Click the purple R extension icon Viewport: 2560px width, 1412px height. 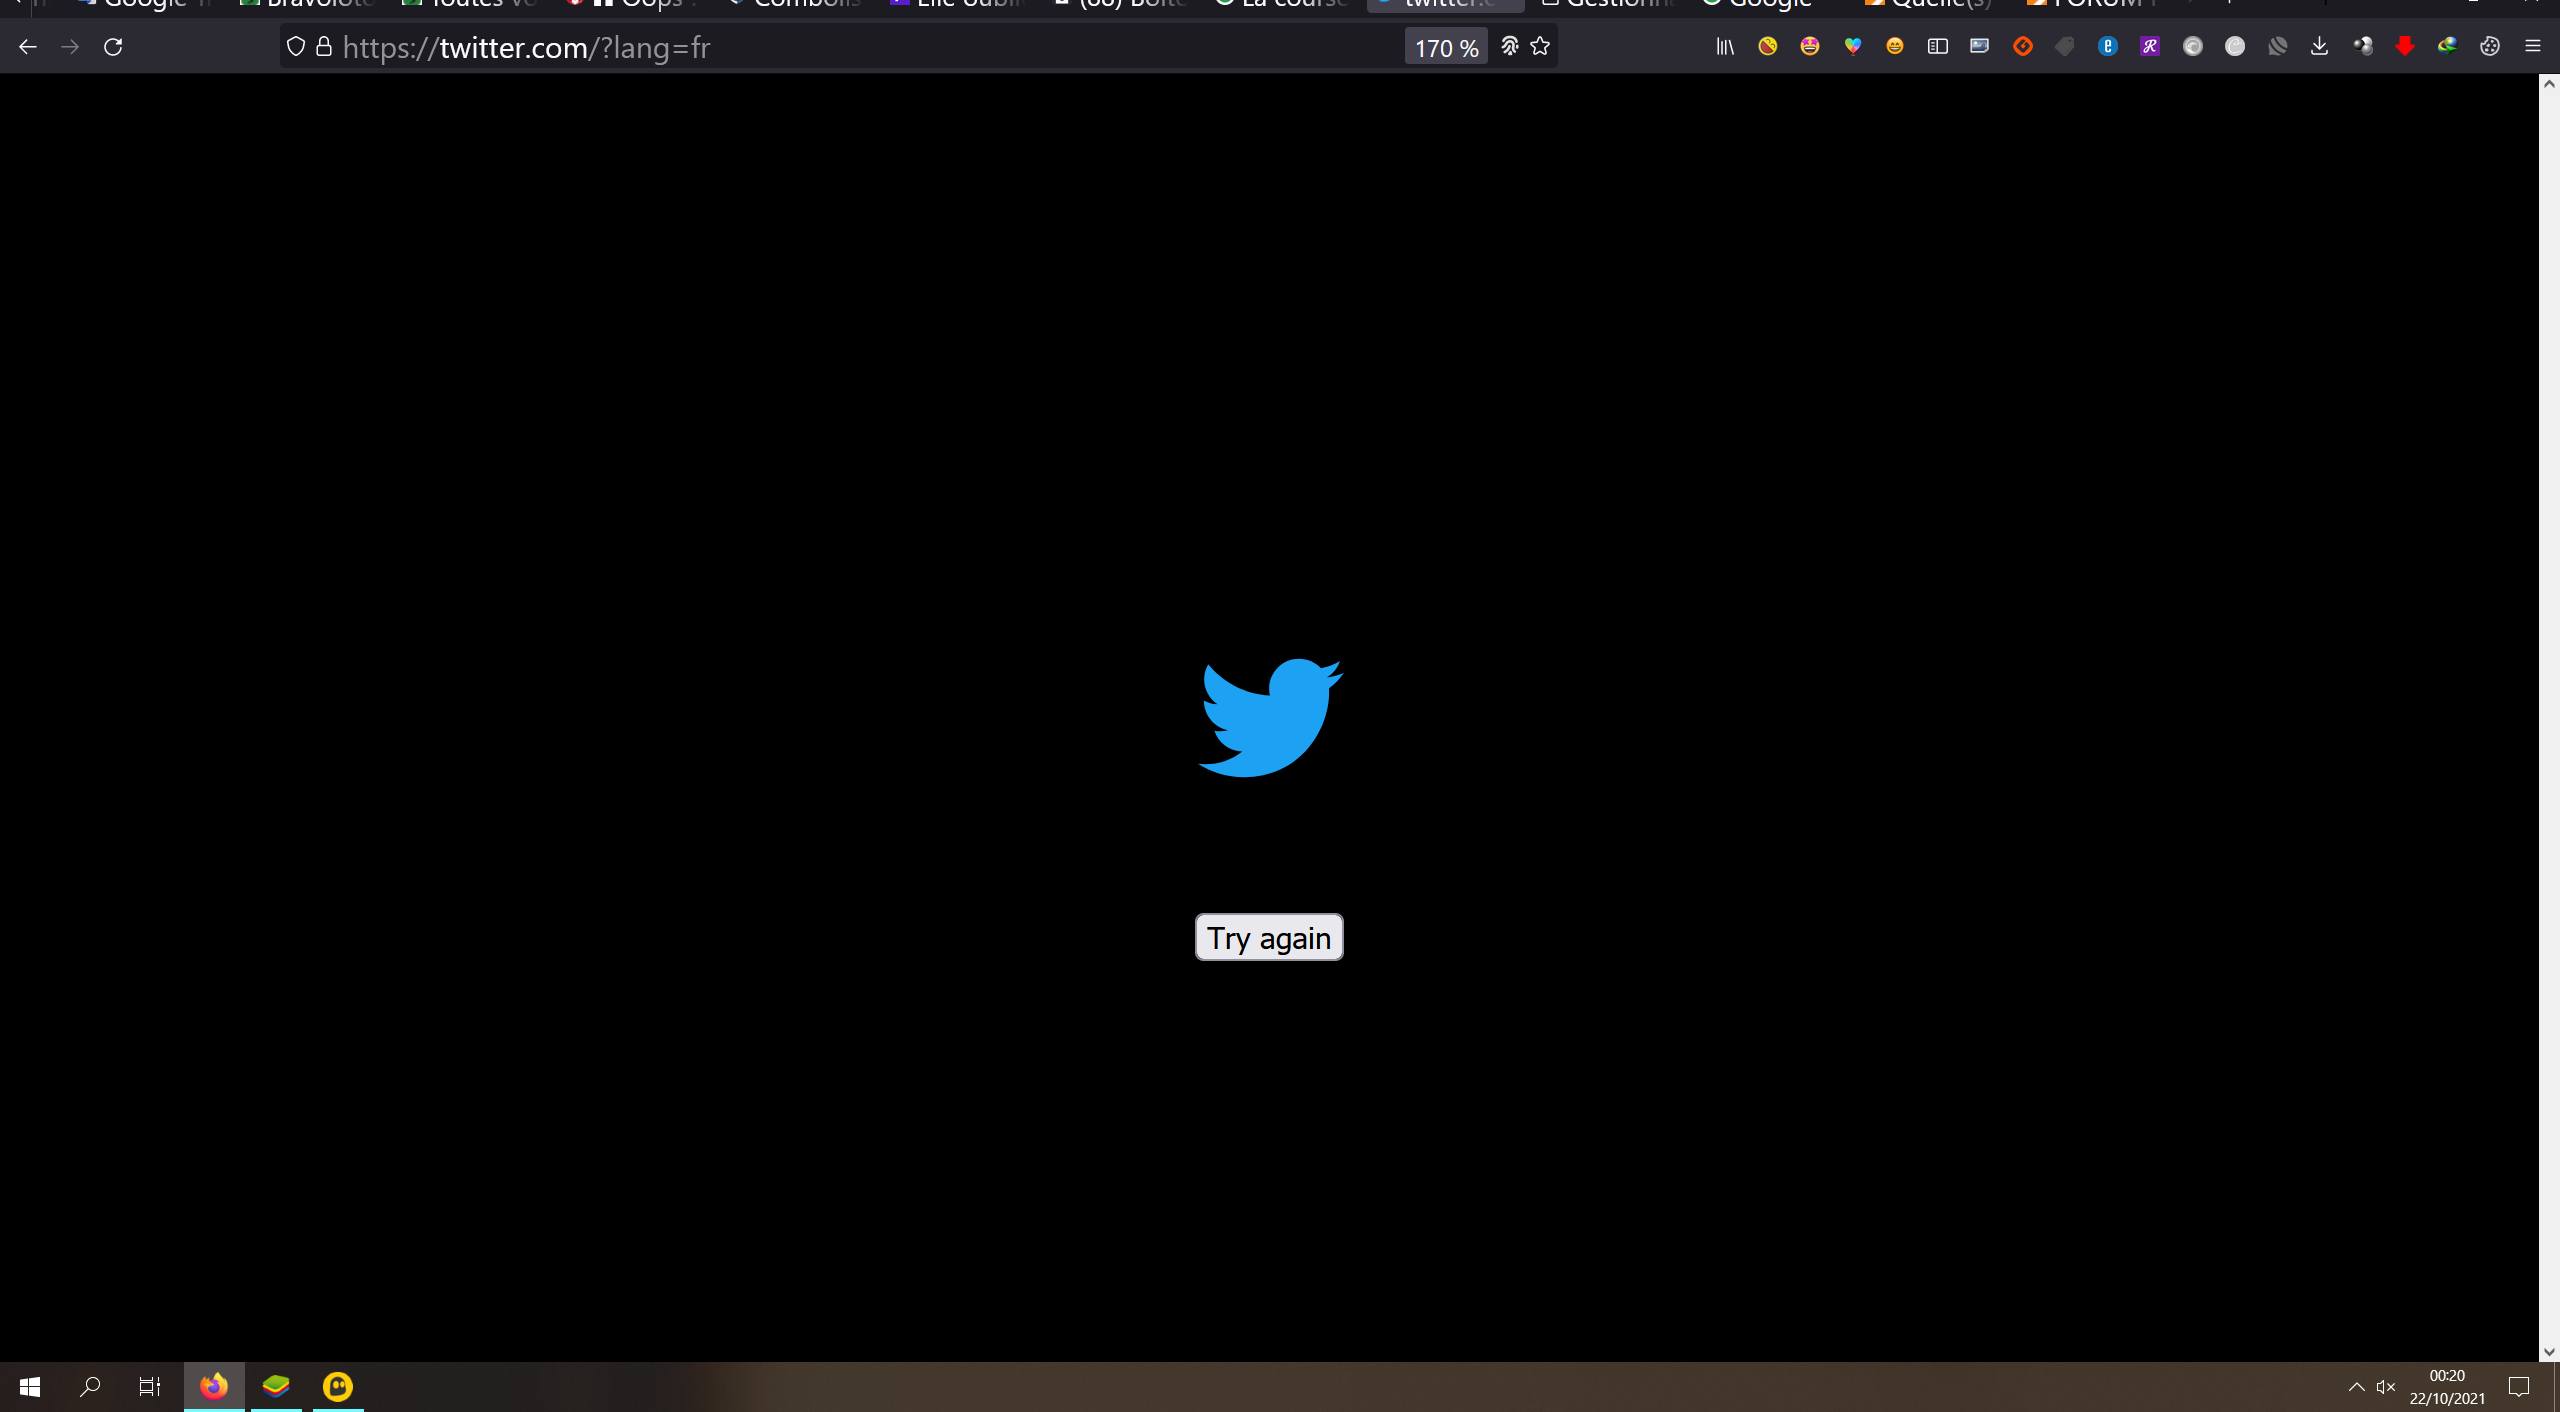click(2149, 46)
